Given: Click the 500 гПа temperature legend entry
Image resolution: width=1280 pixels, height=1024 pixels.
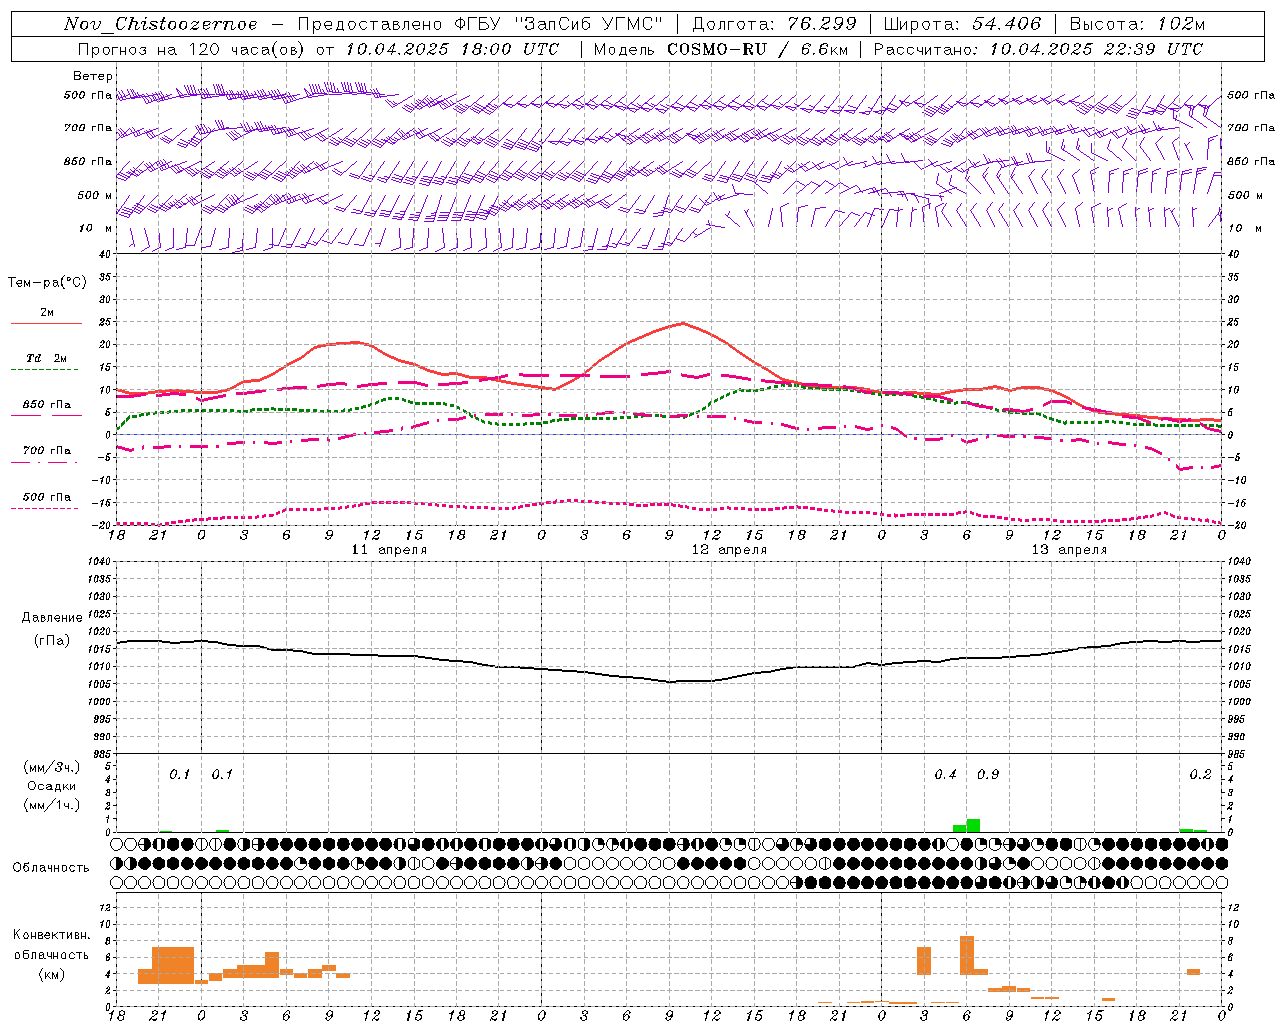Looking at the screenshot, I should tap(47, 497).
